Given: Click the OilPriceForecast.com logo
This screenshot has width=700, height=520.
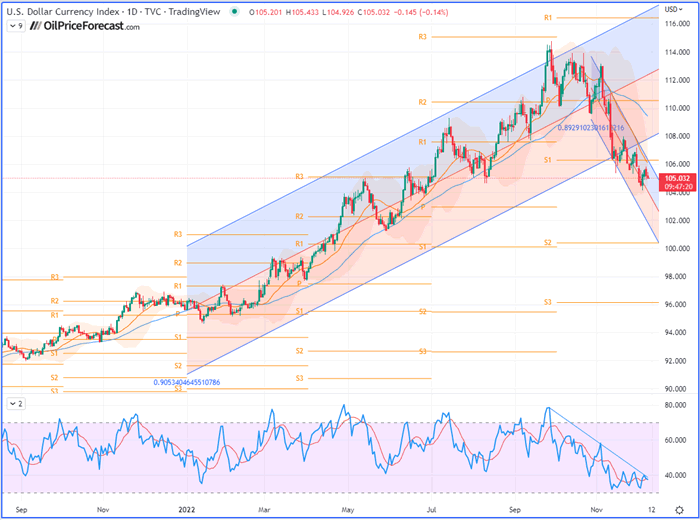Looking at the screenshot, I should click(x=76, y=25).
